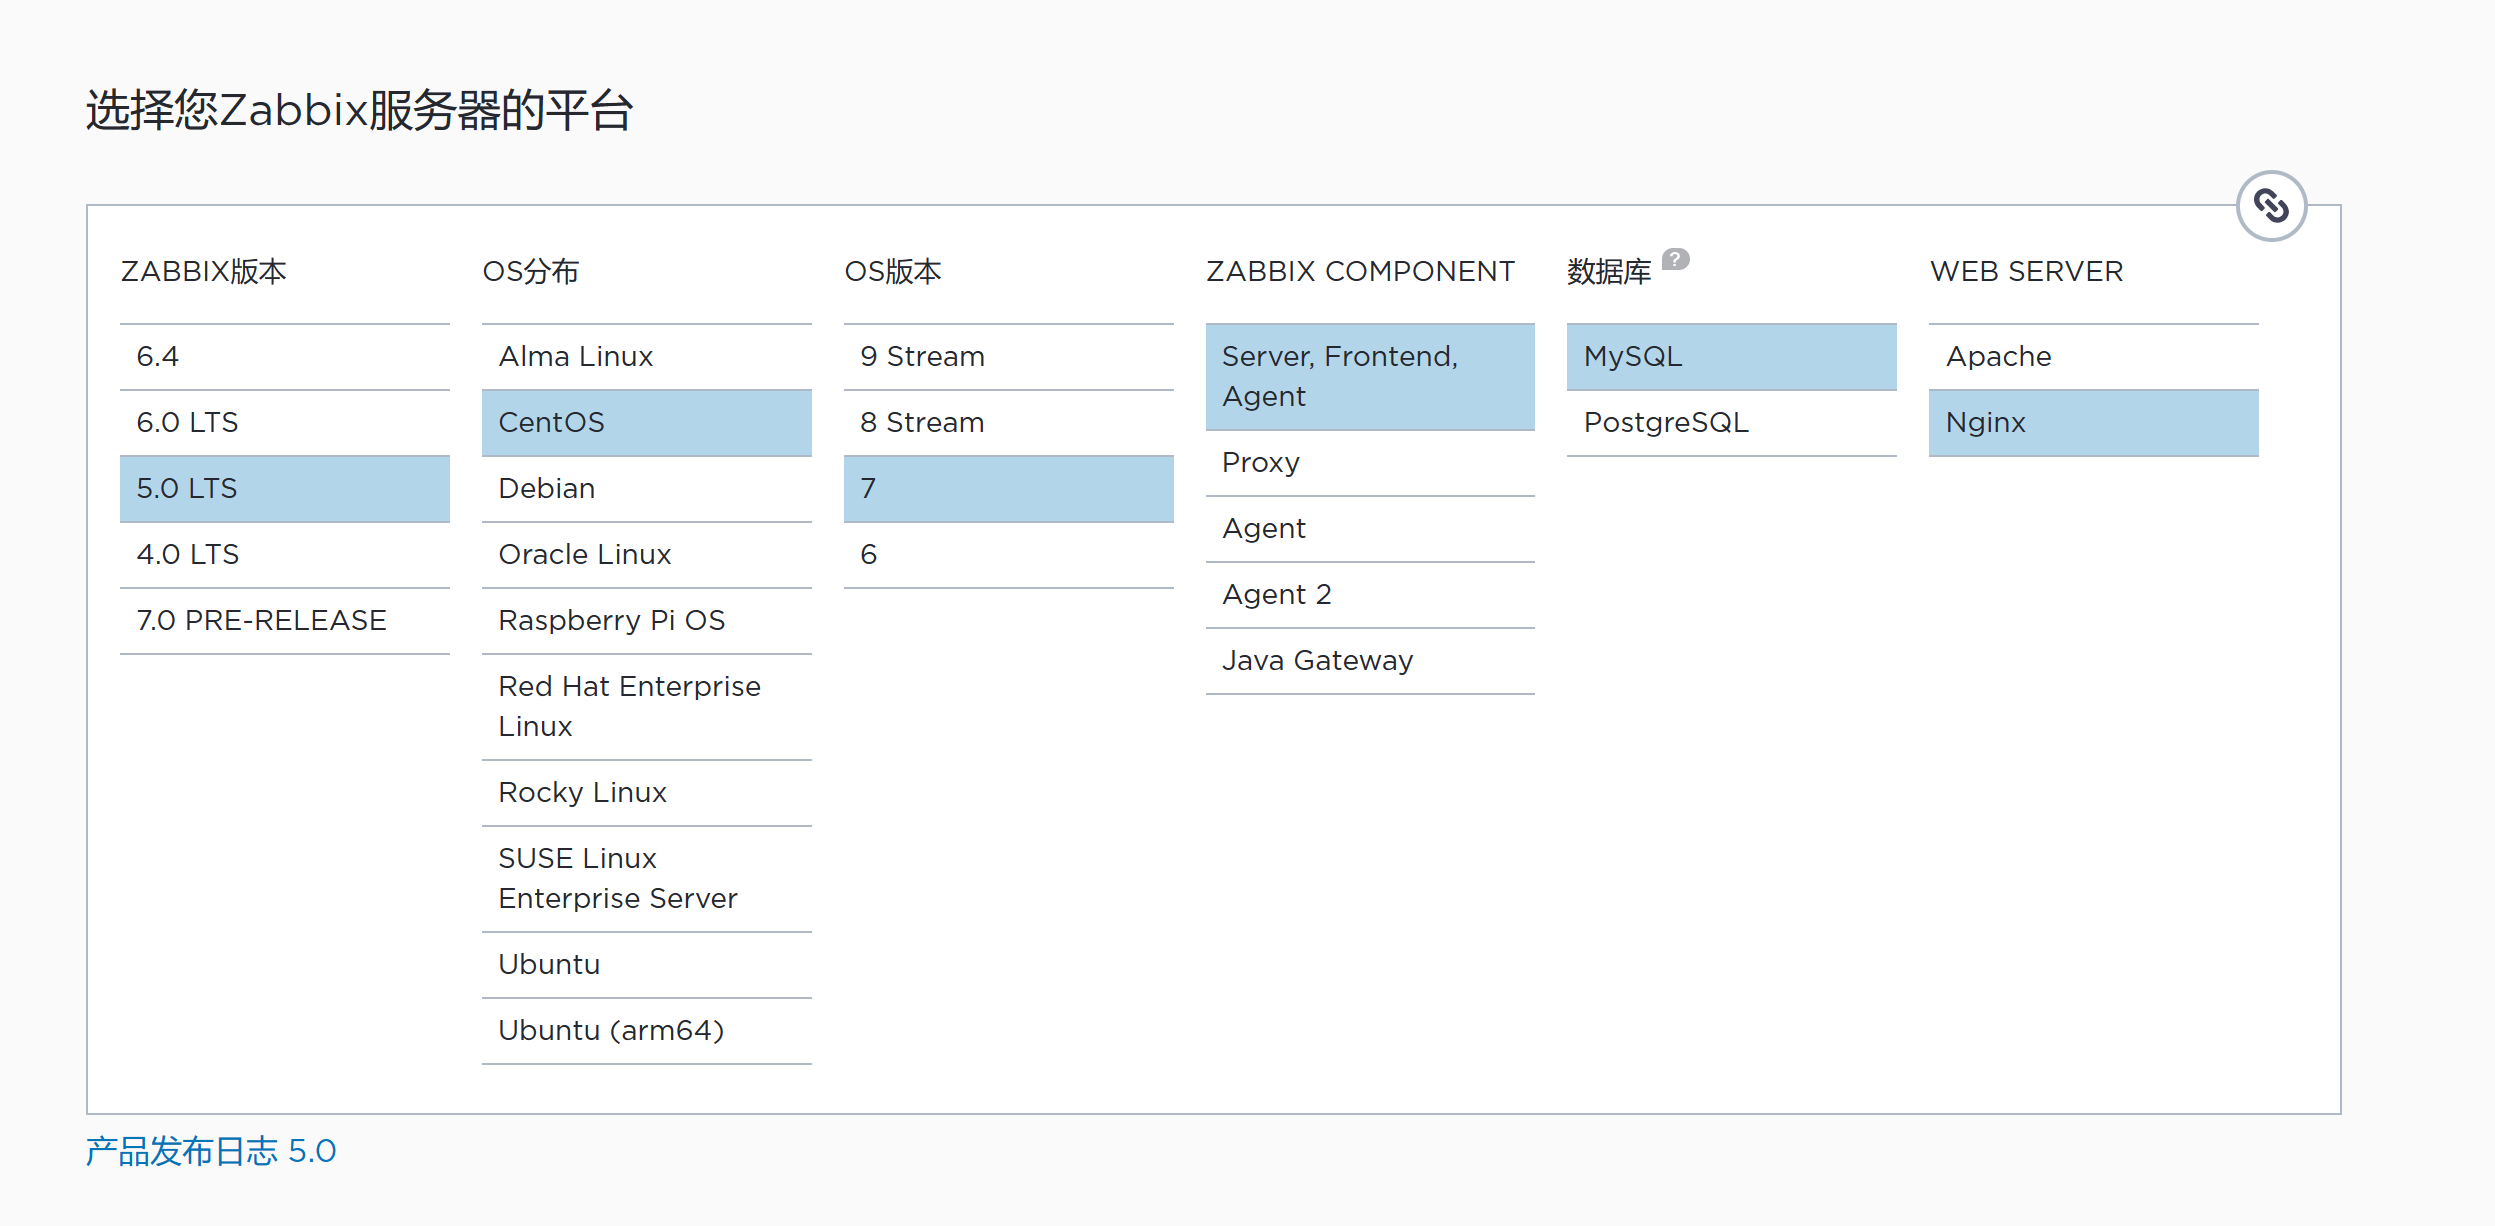Screen dimensions: 2495x1226
Task: Choose Apache as the web server
Action: tap(2094, 357)
